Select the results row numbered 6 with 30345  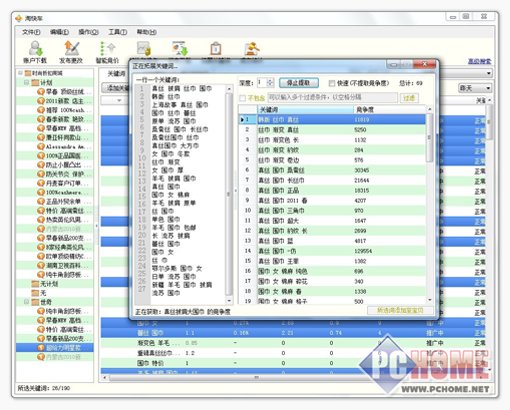click(x=333, y=170)
